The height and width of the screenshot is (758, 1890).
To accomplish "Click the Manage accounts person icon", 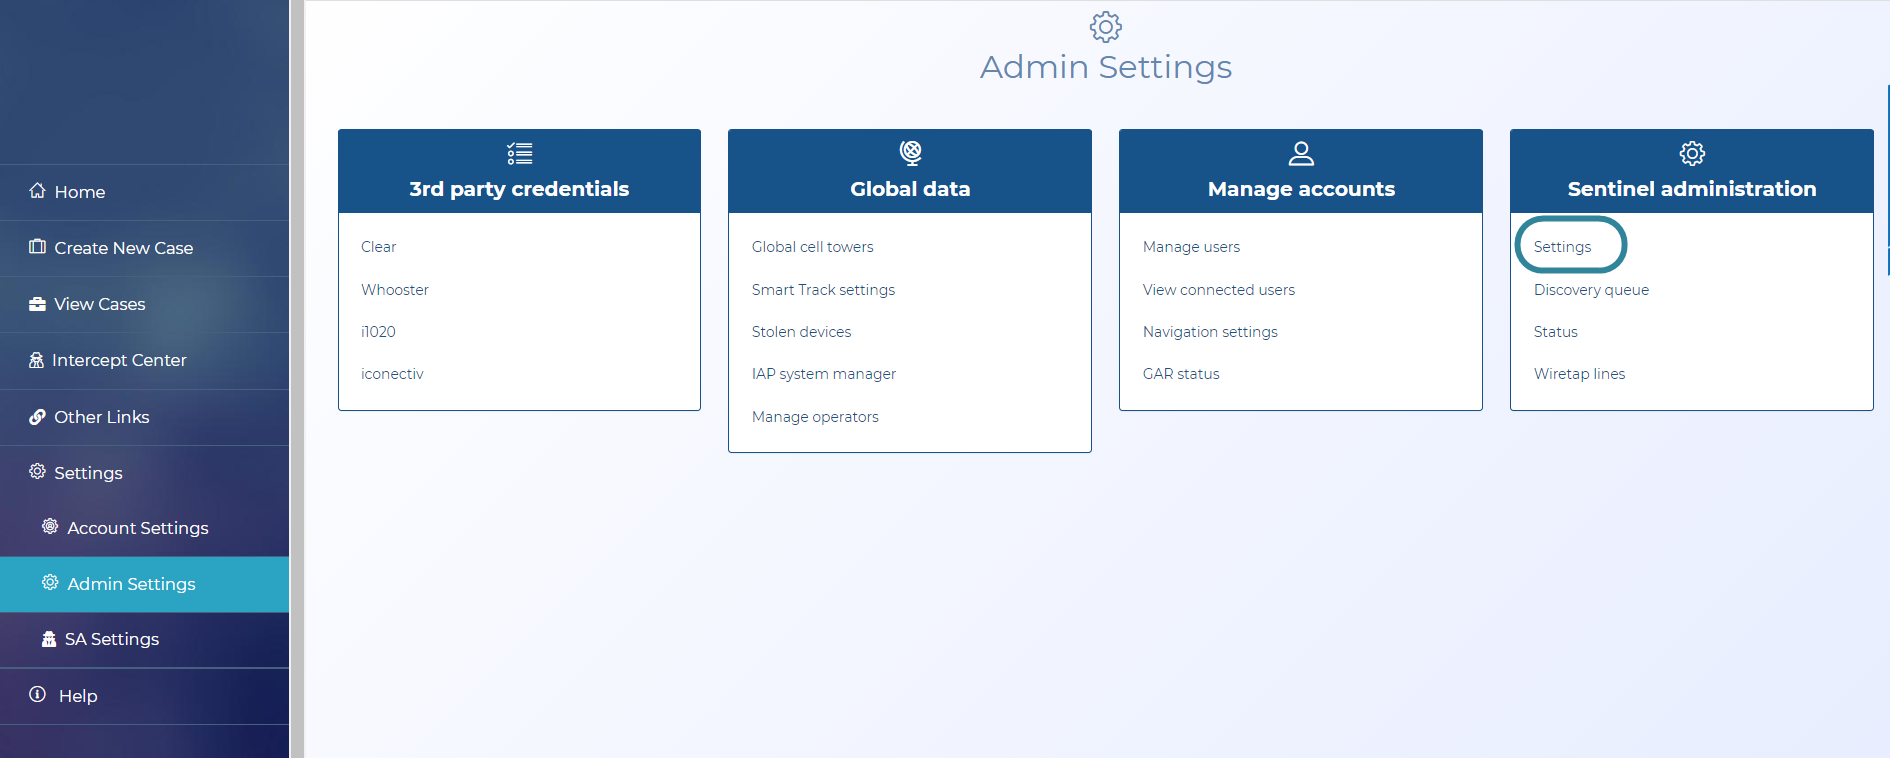I will click(1301, 153).
